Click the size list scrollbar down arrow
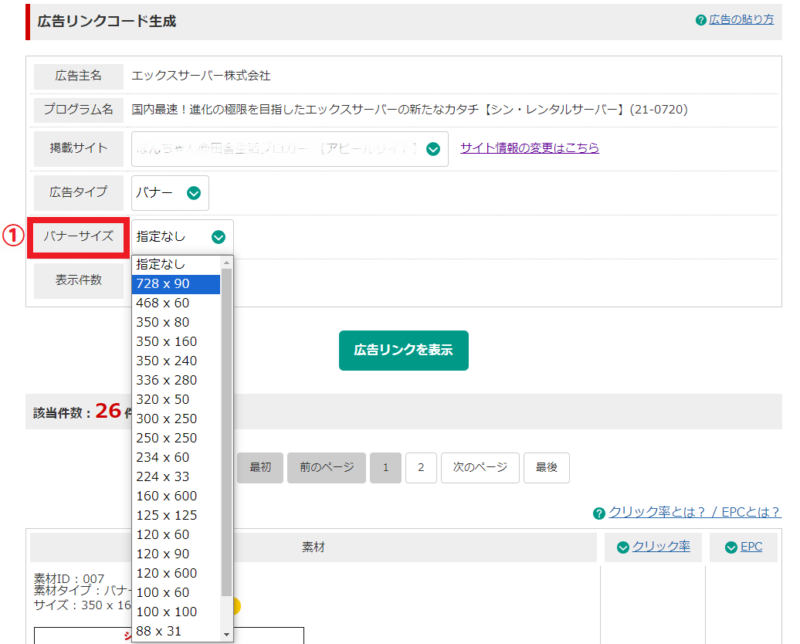Image resolution: width=800 pixels, height=644 pixels. [227, 634]
